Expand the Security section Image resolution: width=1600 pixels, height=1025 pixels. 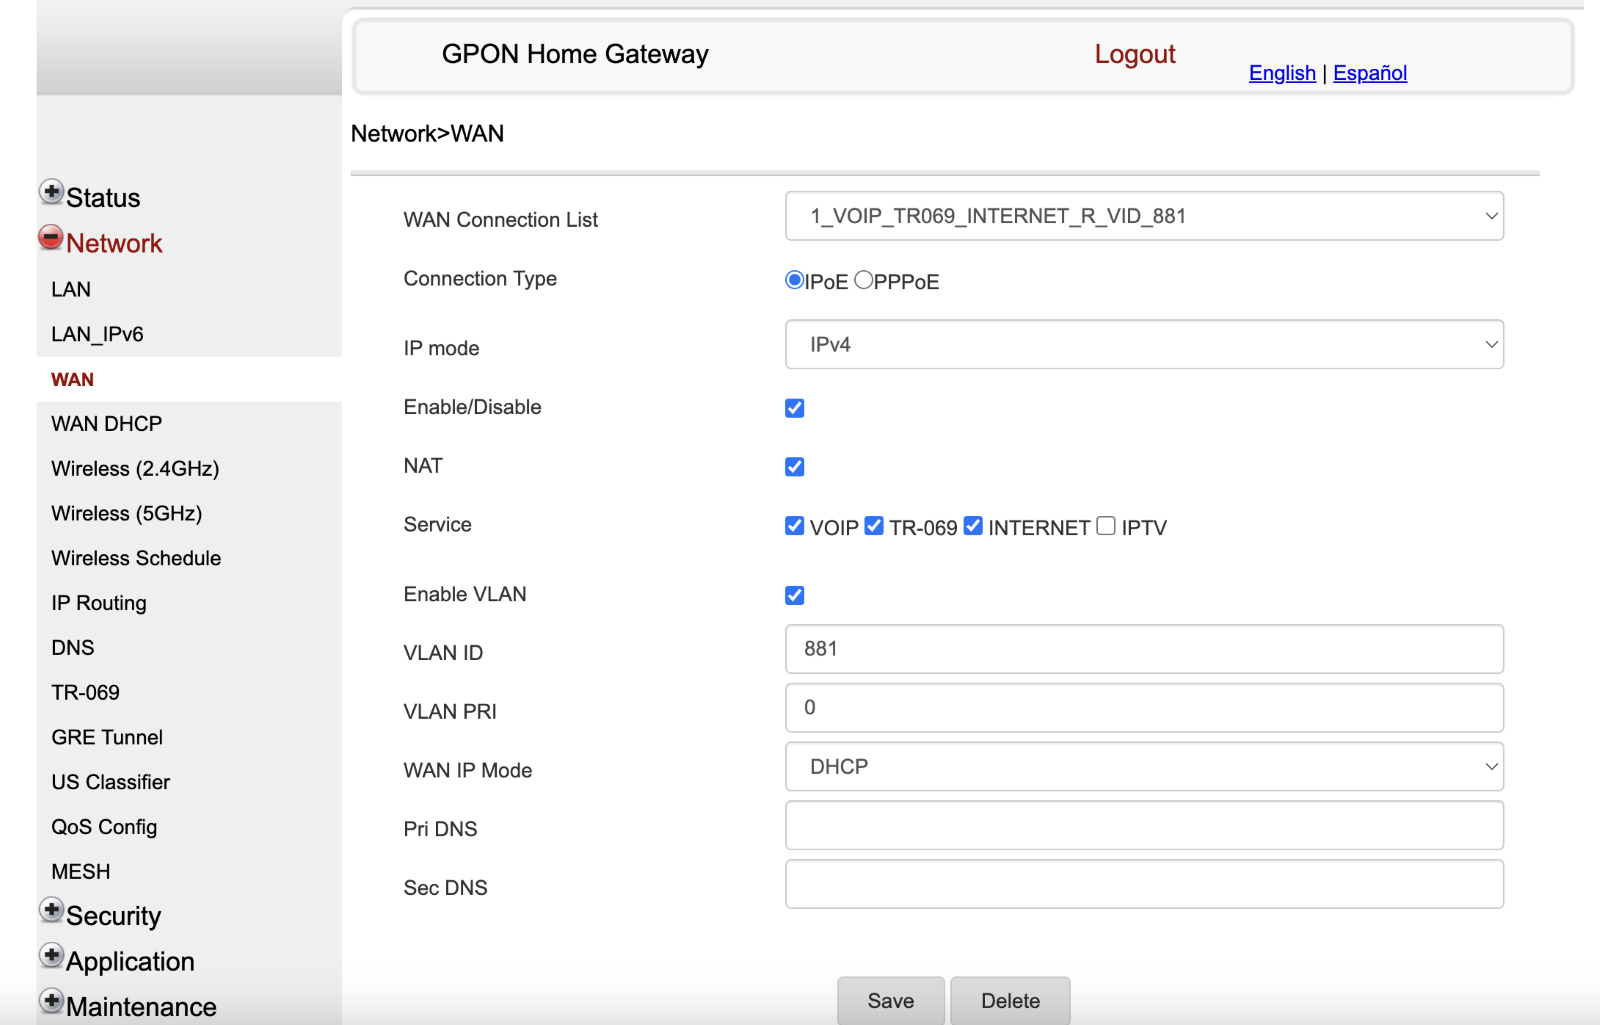(x=51, y=909)
